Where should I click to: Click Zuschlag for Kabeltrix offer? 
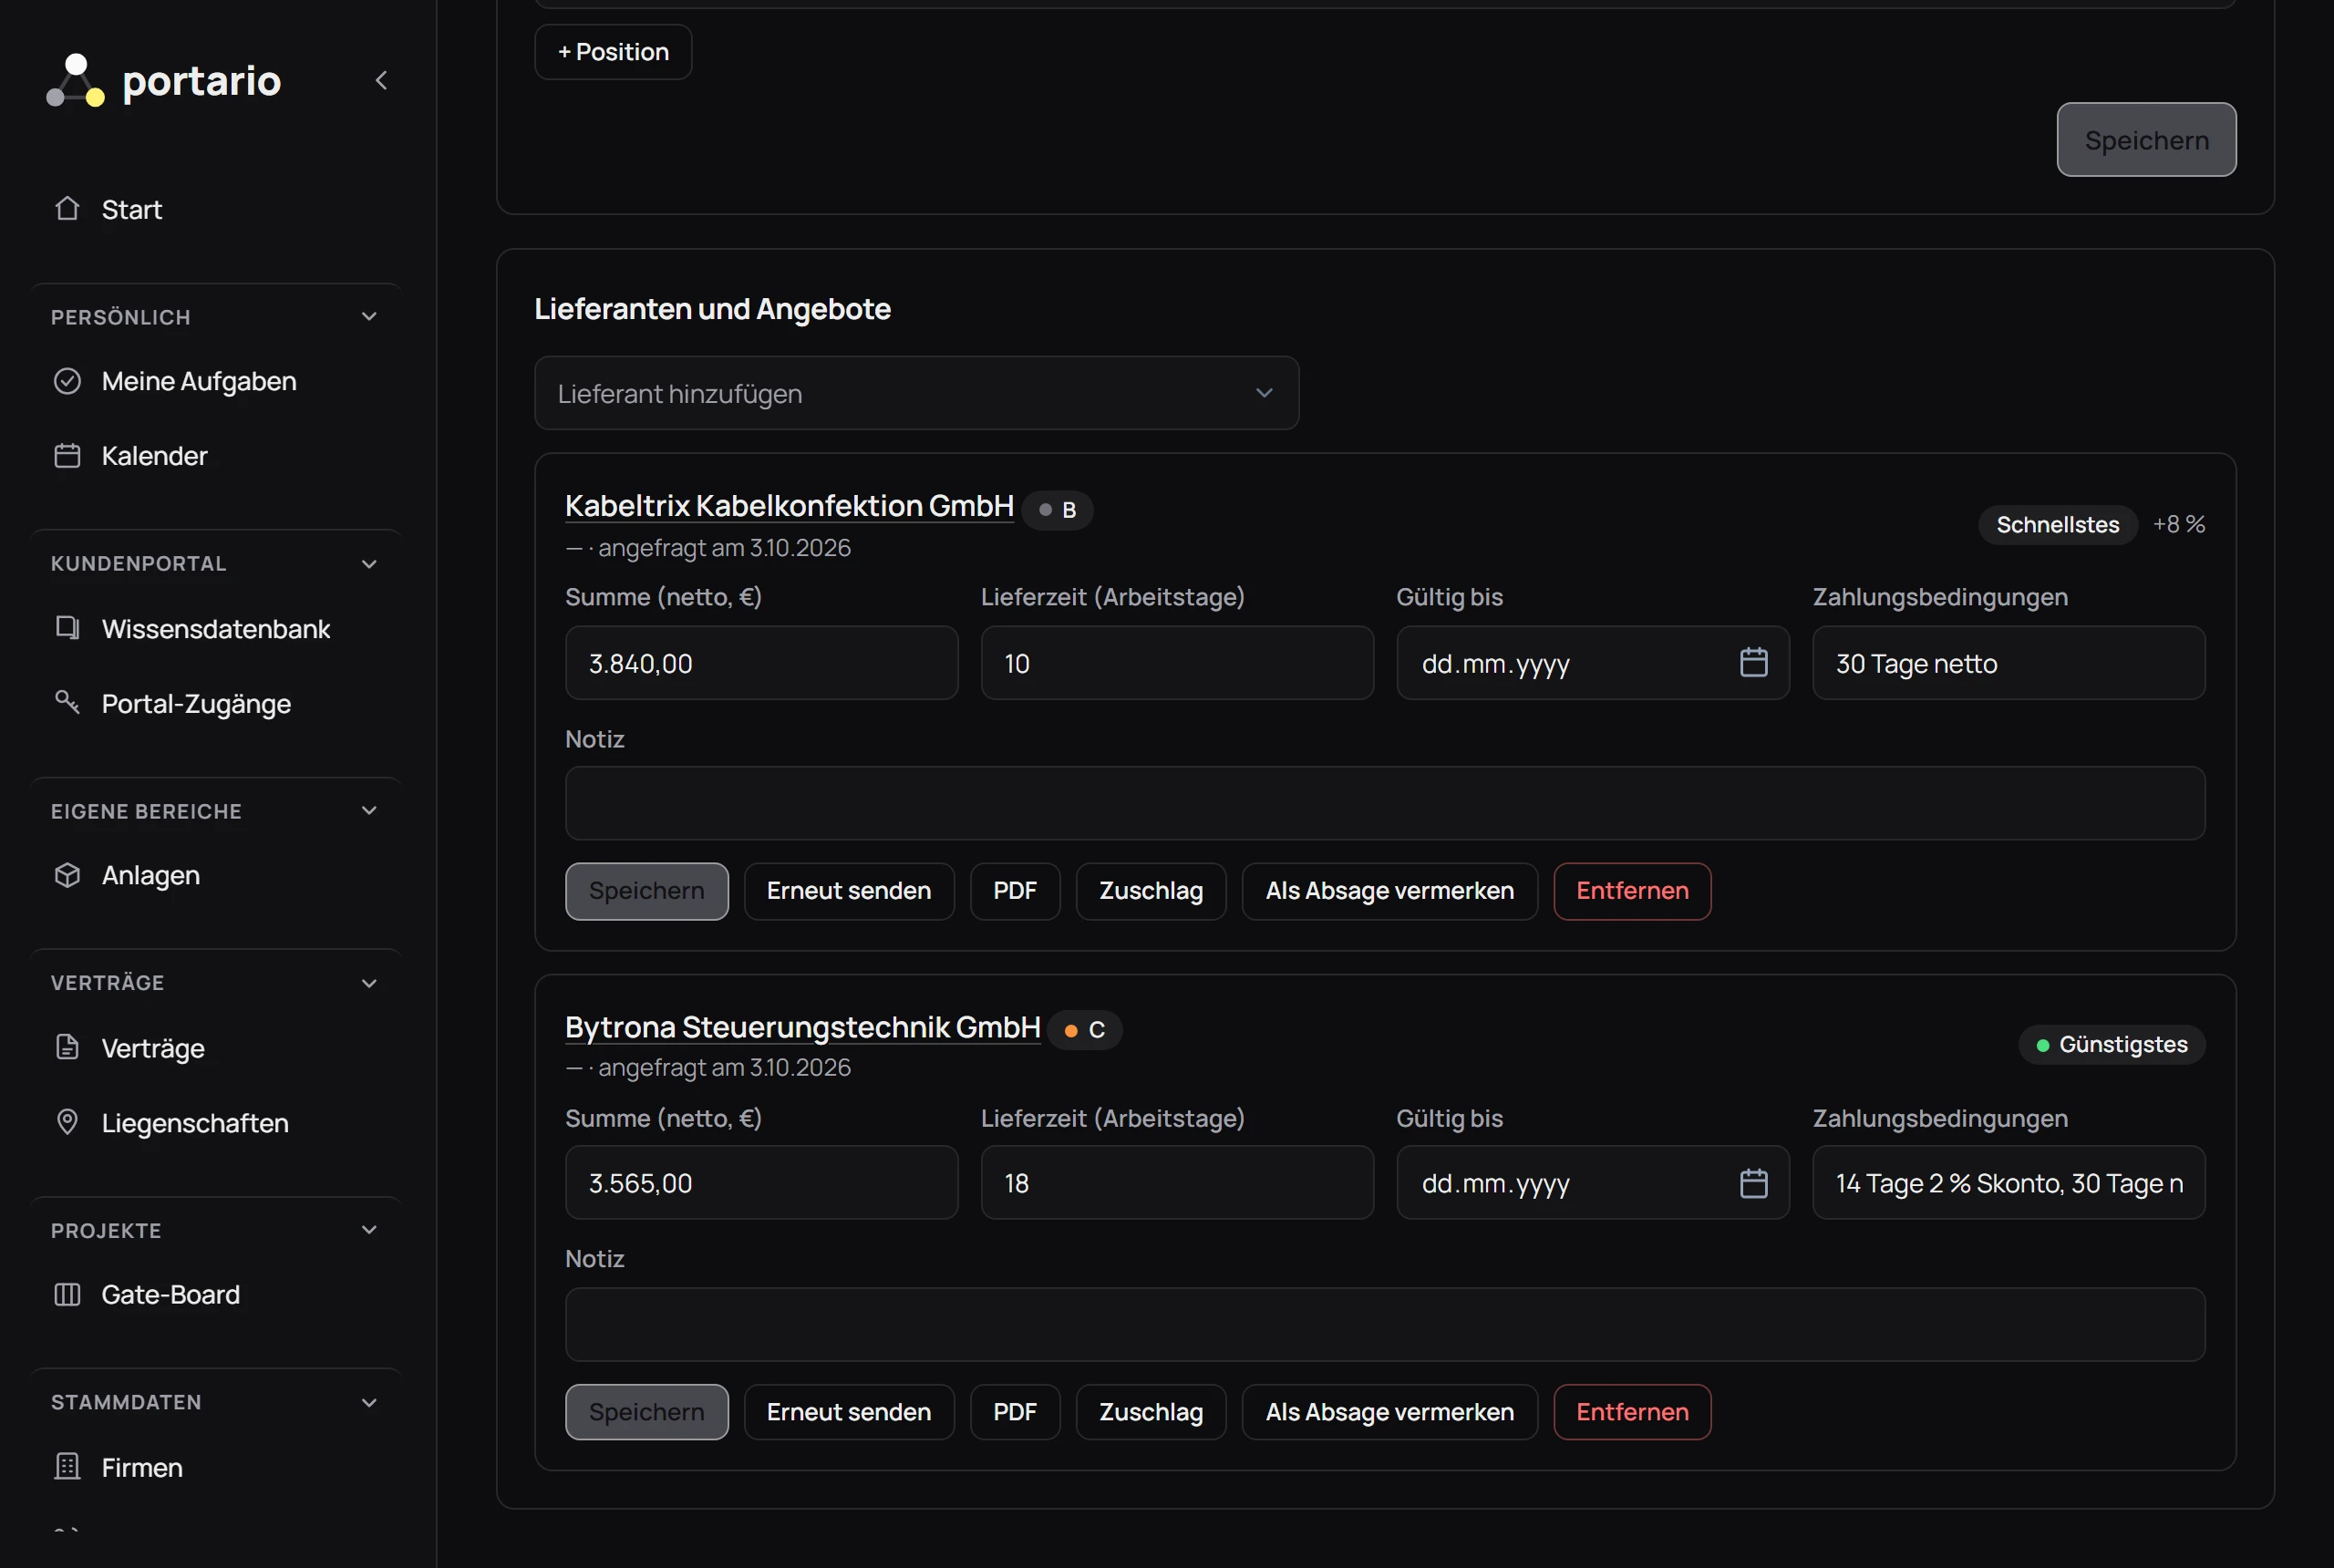1150,891
